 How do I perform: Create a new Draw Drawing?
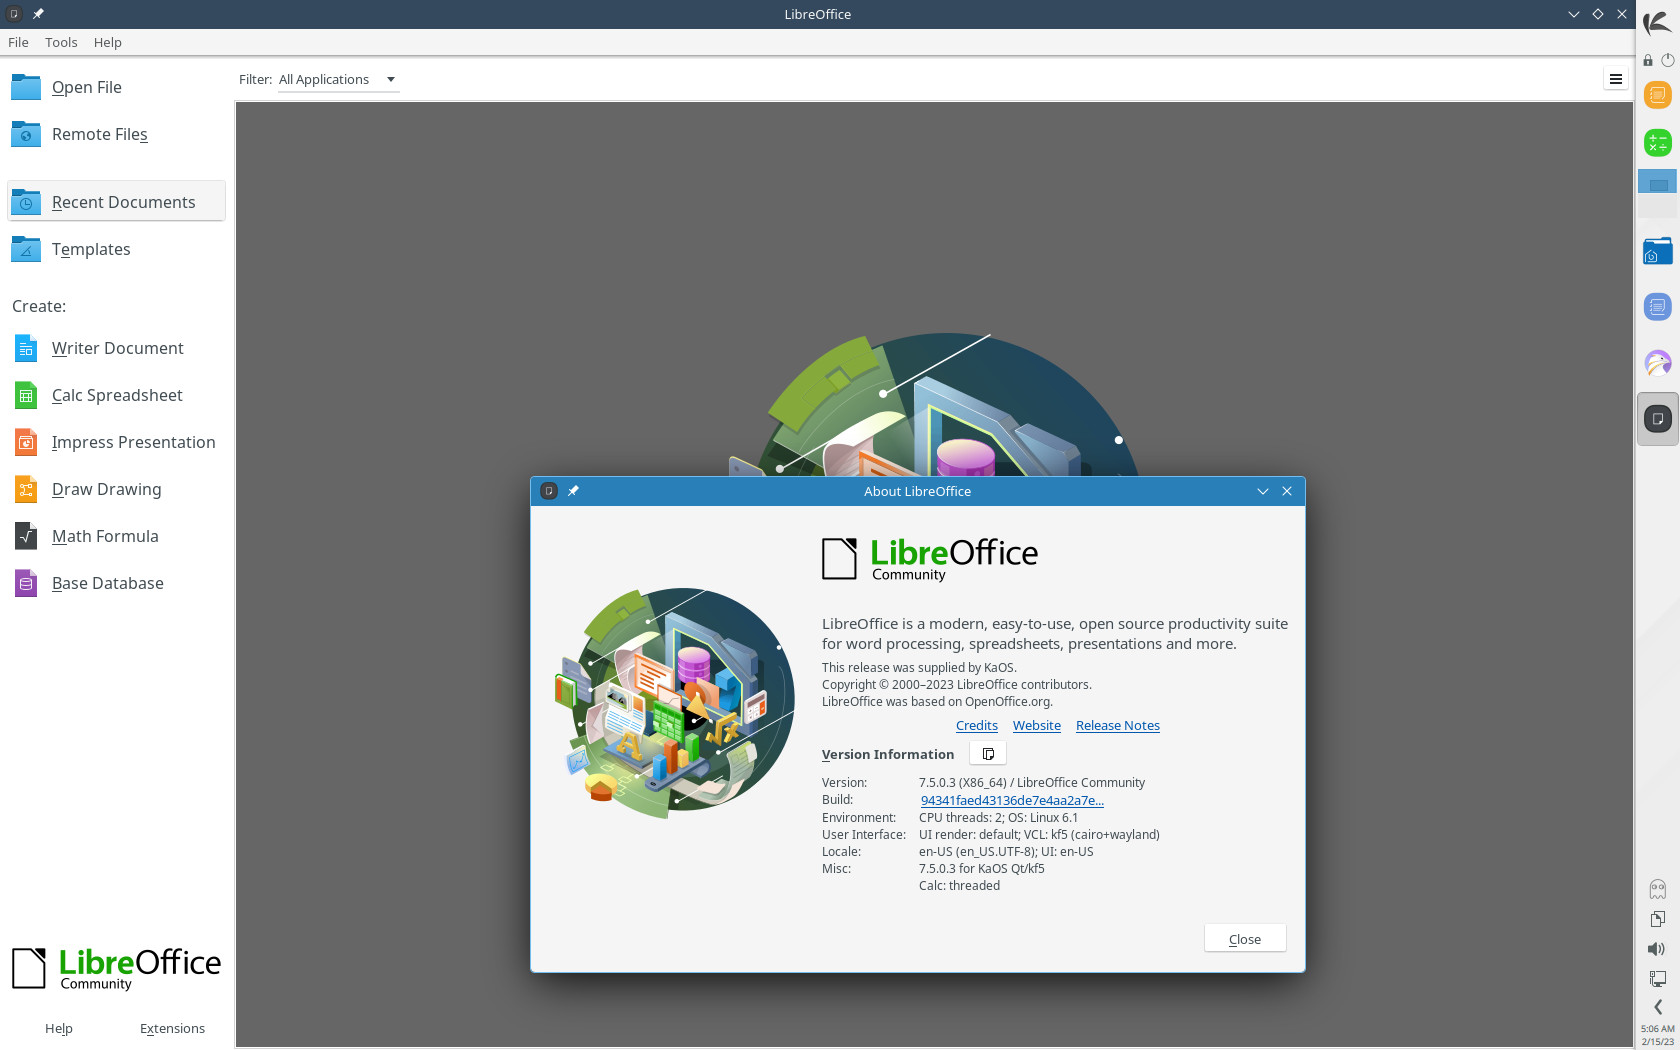(x=116, y=489)
